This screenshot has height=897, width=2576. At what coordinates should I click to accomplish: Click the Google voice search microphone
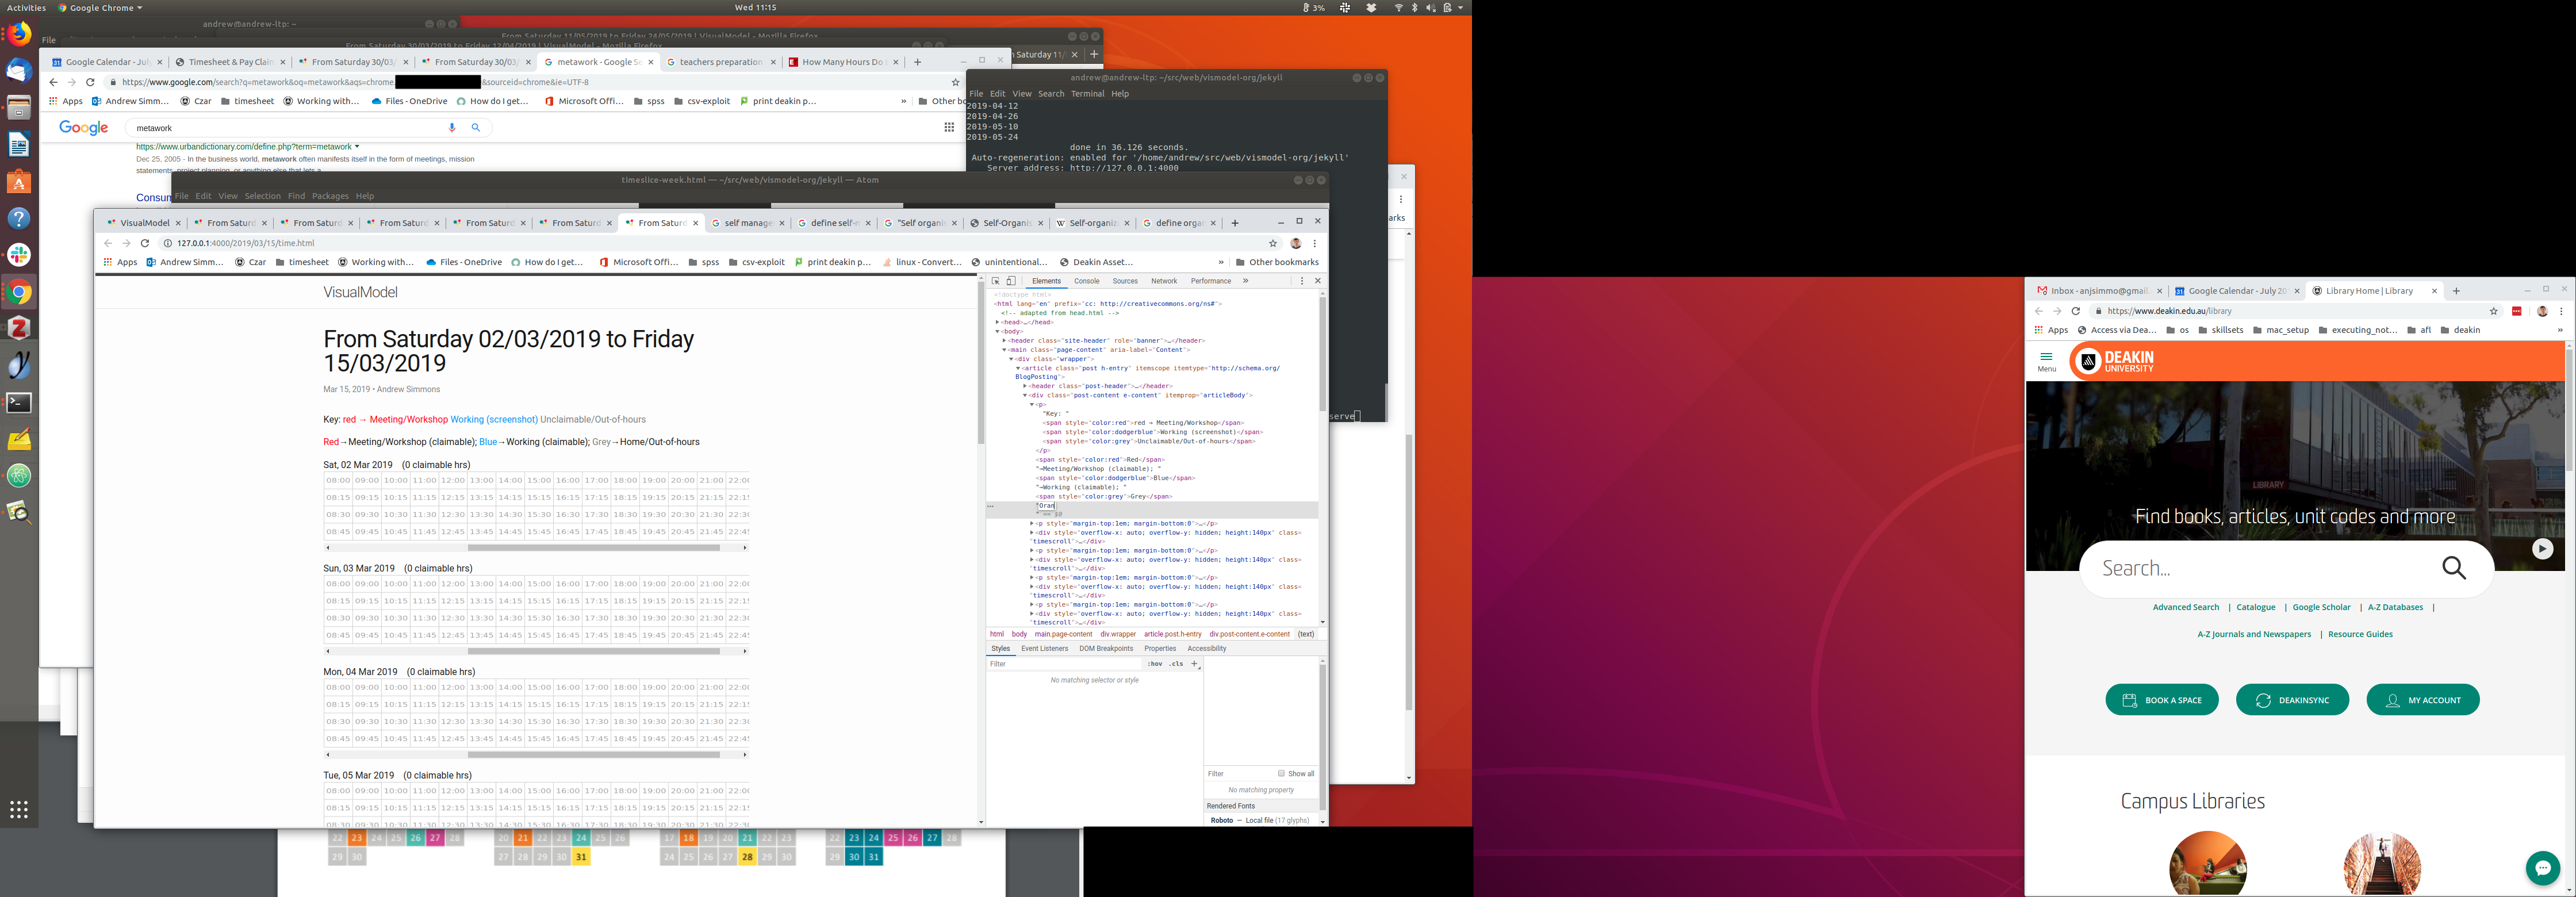[452, 128]
